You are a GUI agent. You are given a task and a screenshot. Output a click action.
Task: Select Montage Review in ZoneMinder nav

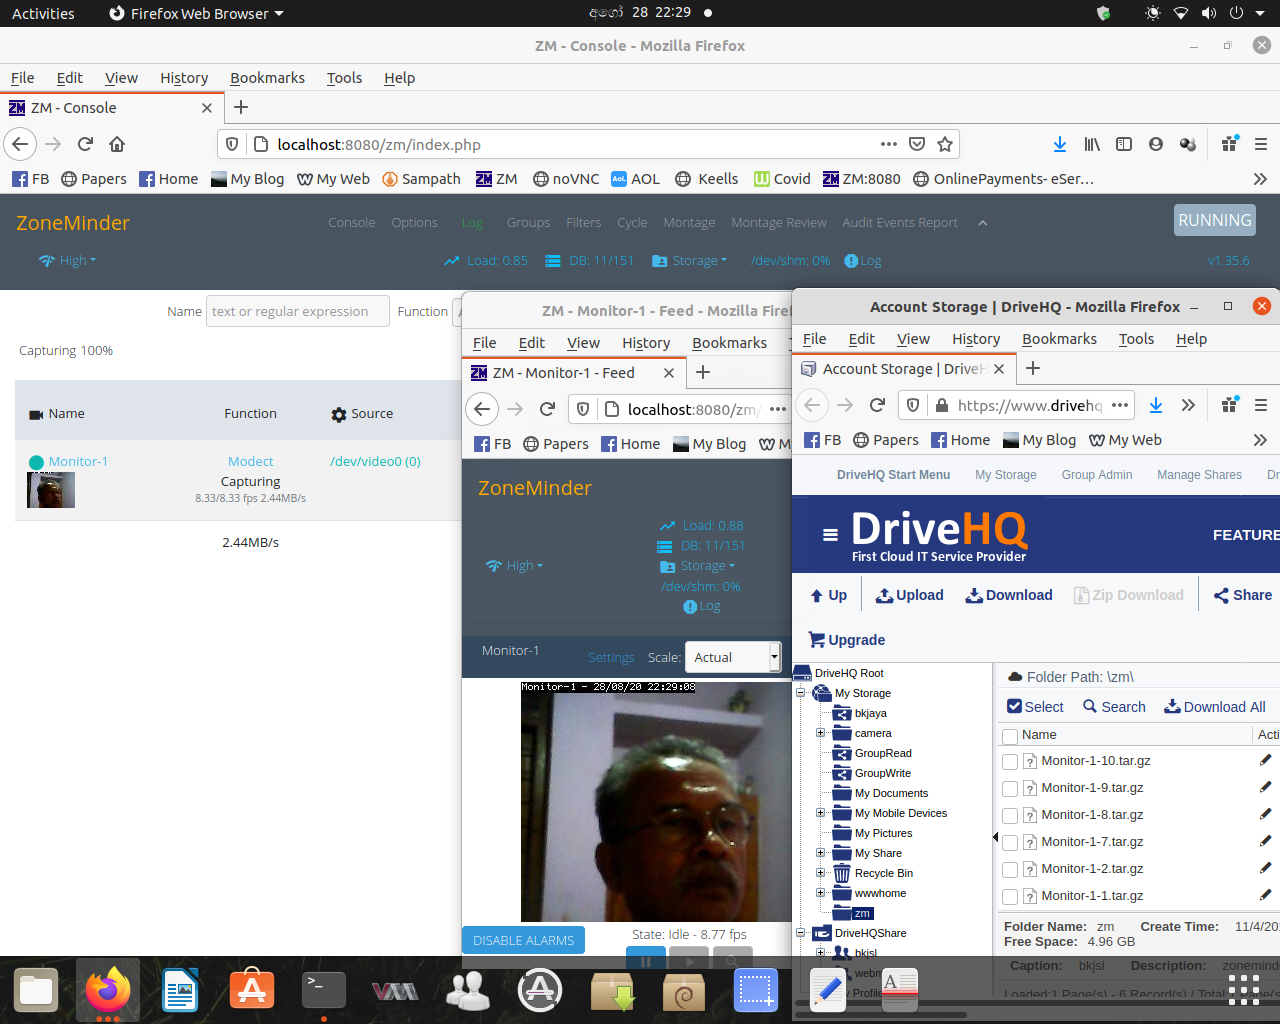point(778,223)
